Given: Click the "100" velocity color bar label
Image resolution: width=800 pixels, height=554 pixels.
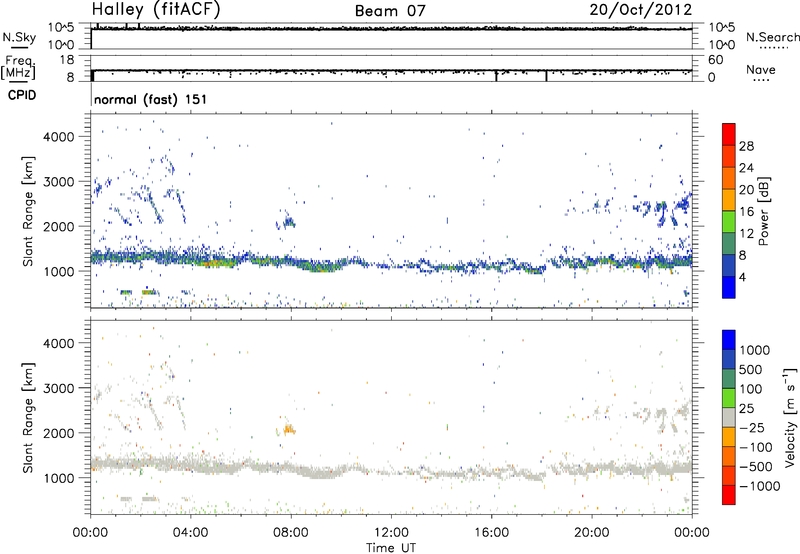Looking at the screenshot, I should tap(751, 389).
